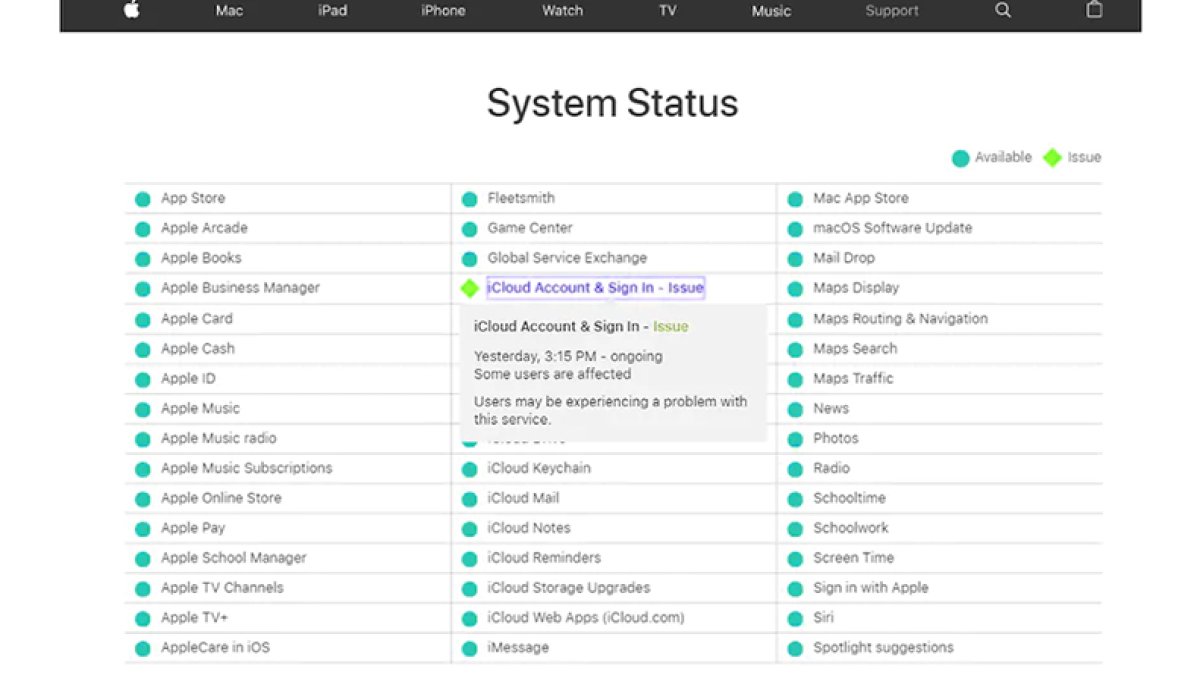Select the iCloud Notes text
This screenshot has height=675, width=1200.
[529, 528]
